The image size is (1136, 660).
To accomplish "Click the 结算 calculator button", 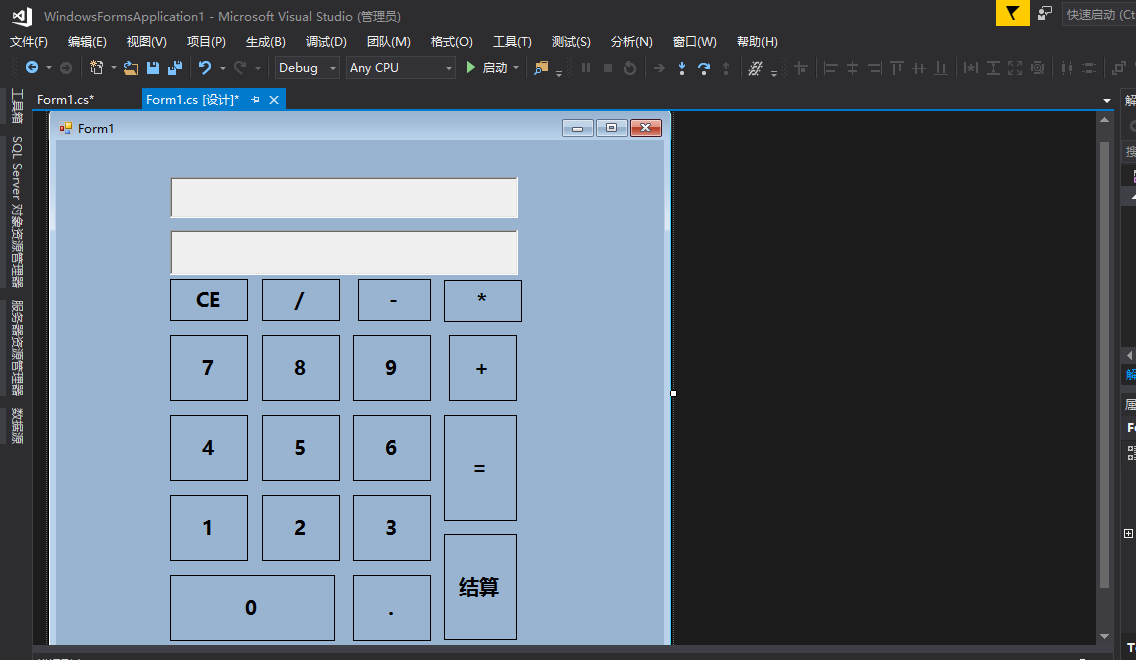I will (x=480, y=587).
